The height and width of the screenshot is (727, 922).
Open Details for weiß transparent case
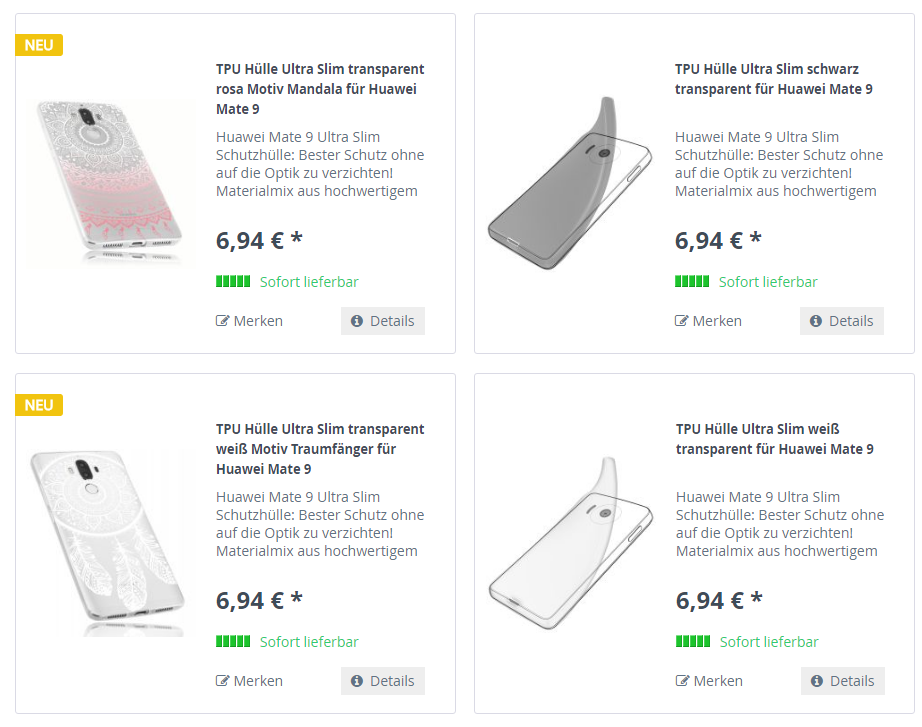(842, 681)
